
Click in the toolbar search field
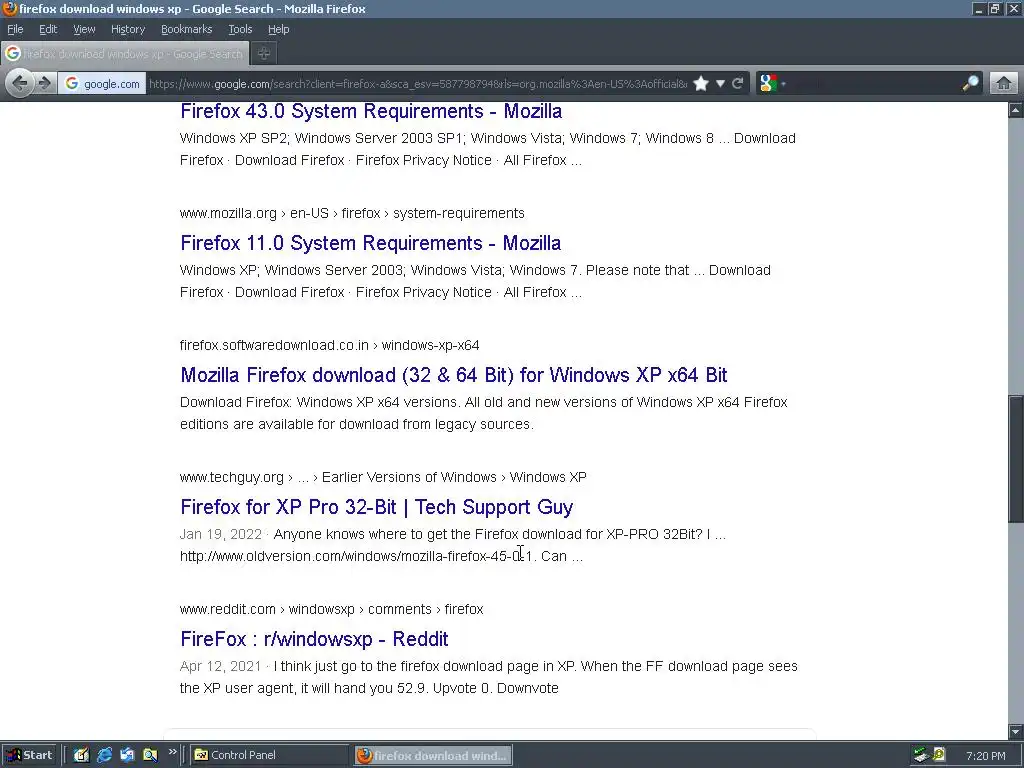coord(875,84)
